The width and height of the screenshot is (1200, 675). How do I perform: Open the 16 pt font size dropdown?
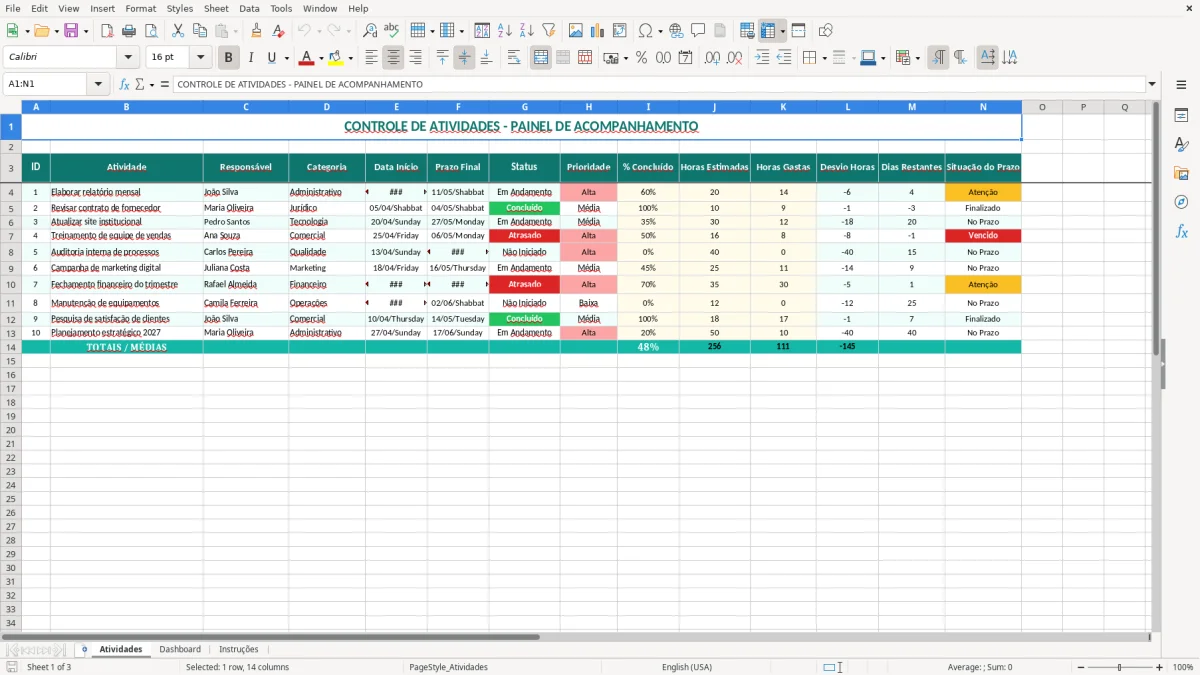200,58
